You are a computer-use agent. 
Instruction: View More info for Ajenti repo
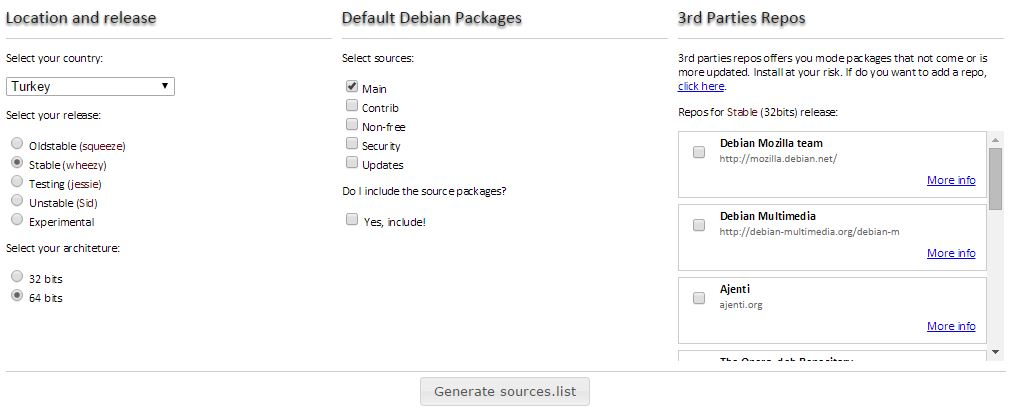(x=951, y=326)
